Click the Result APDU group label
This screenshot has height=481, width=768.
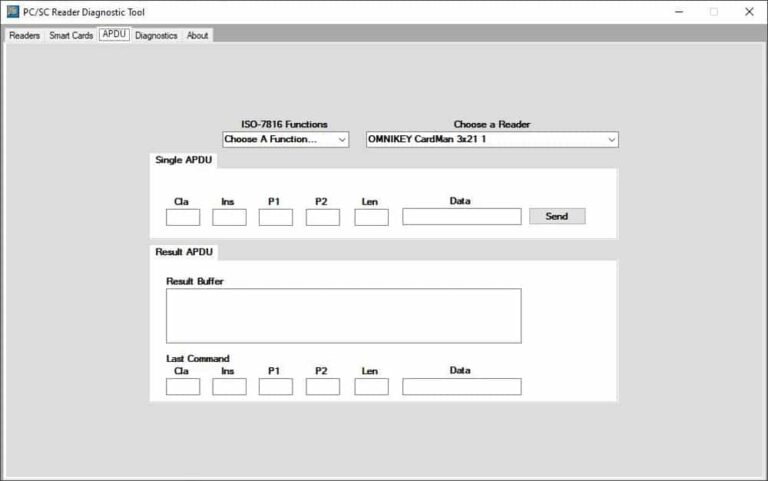click(184, 252)
